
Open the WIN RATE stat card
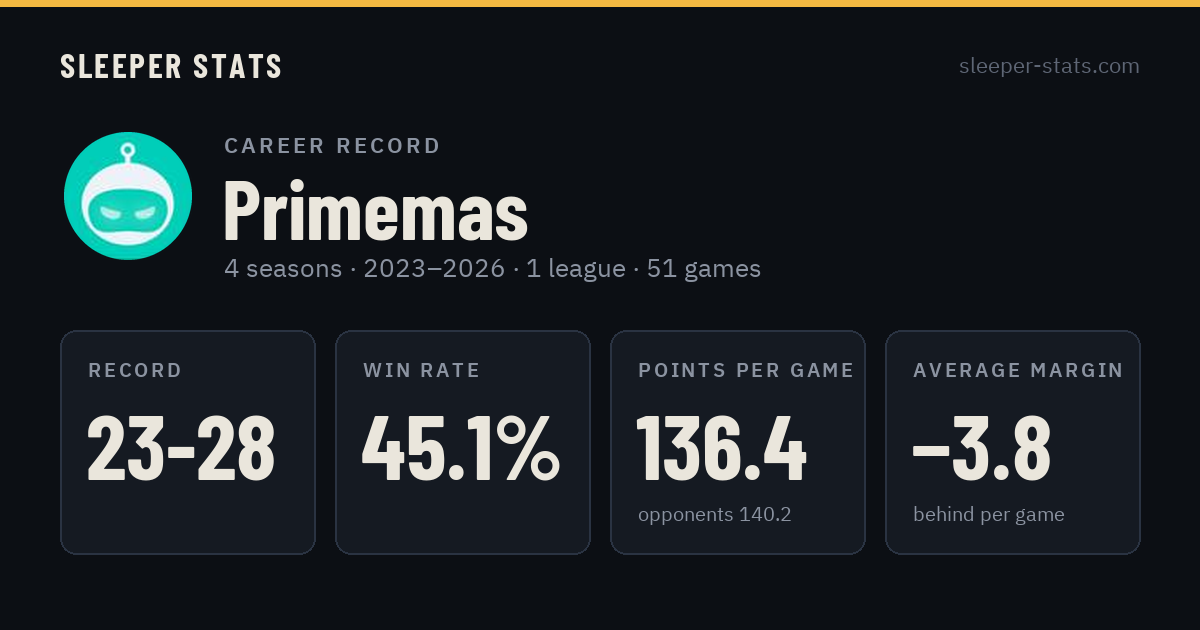(x=463, y=442)
